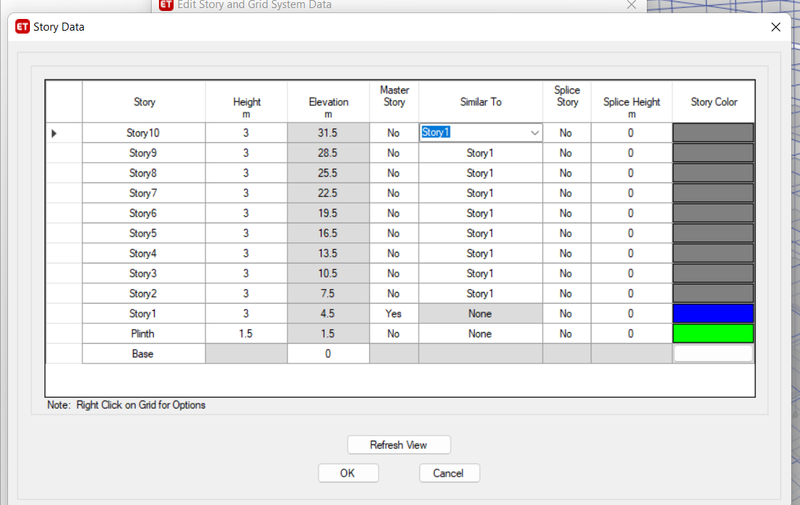Click the white Story Color cell of Base

click(713, 354)
